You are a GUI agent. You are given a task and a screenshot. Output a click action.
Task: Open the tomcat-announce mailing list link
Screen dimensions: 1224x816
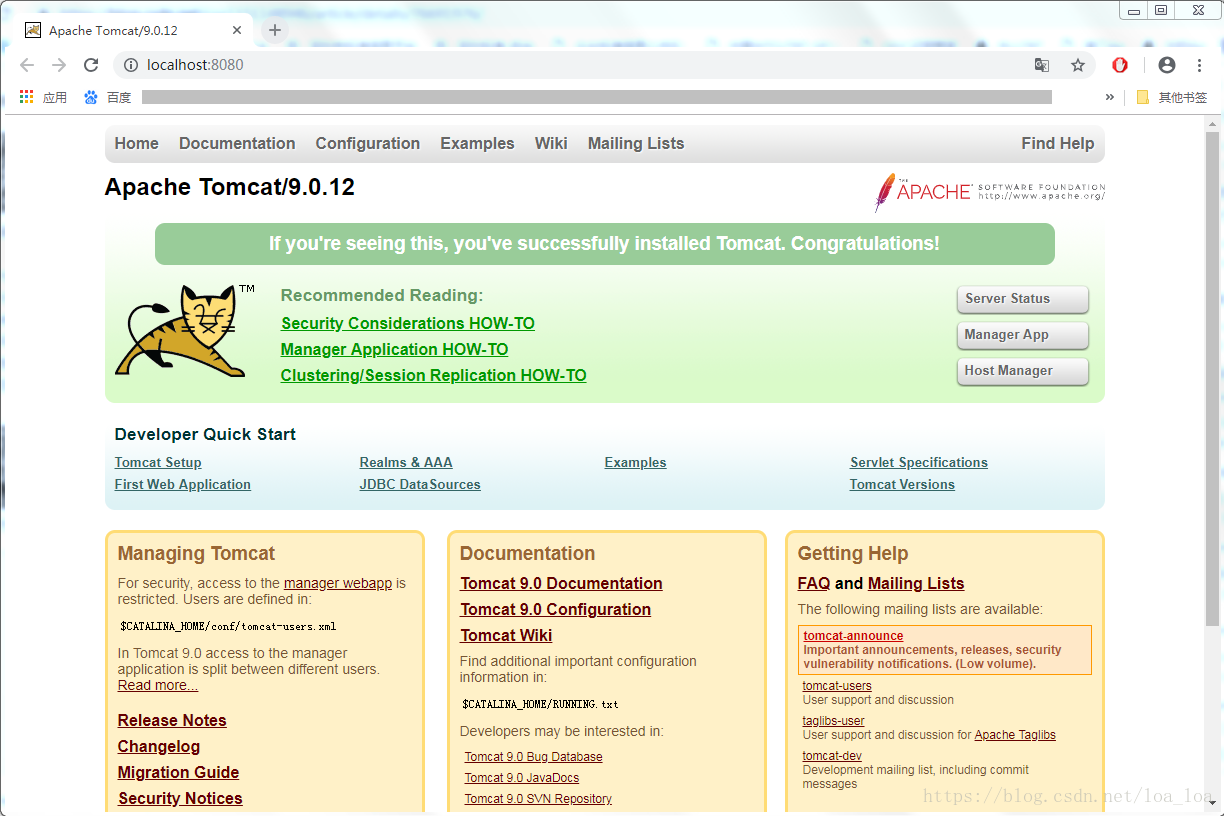(x=853, y=636)
